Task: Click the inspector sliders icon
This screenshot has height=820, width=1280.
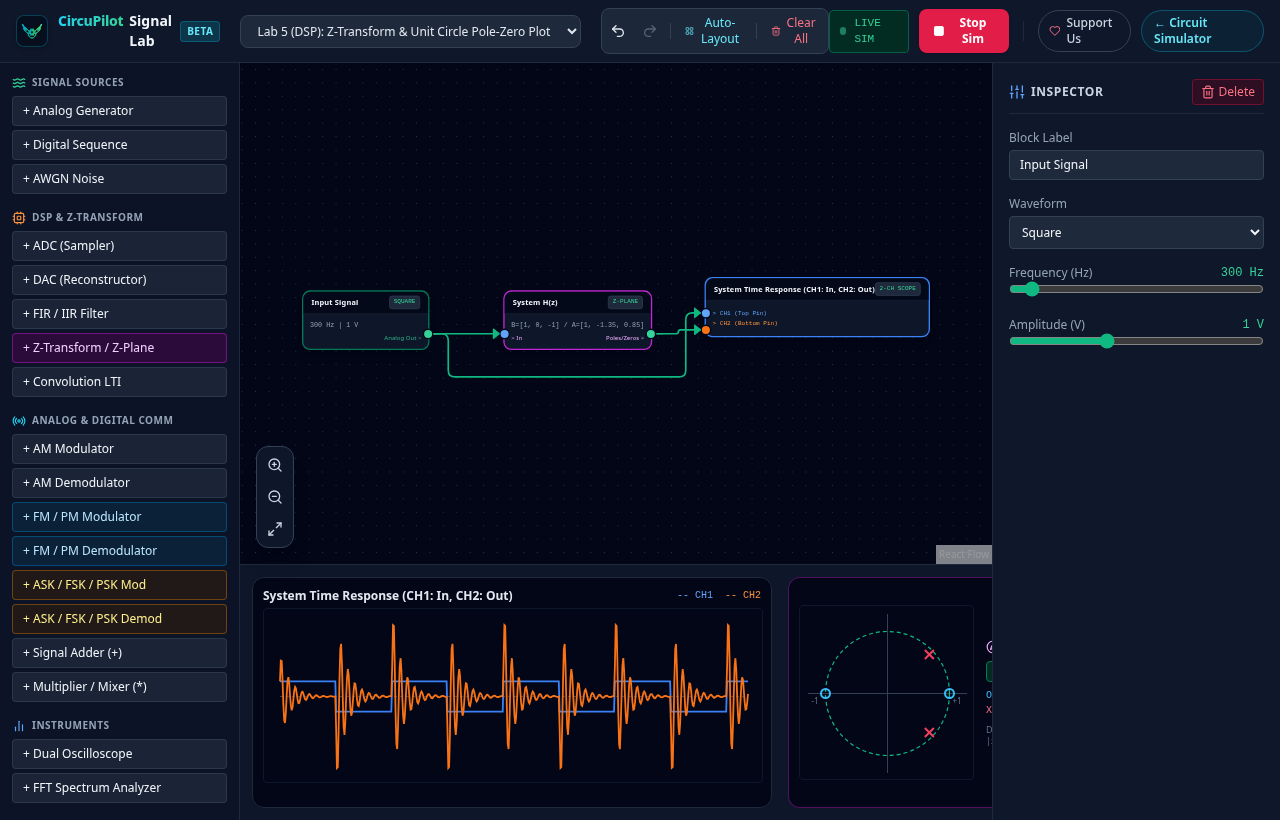Action: [1017, 92]
